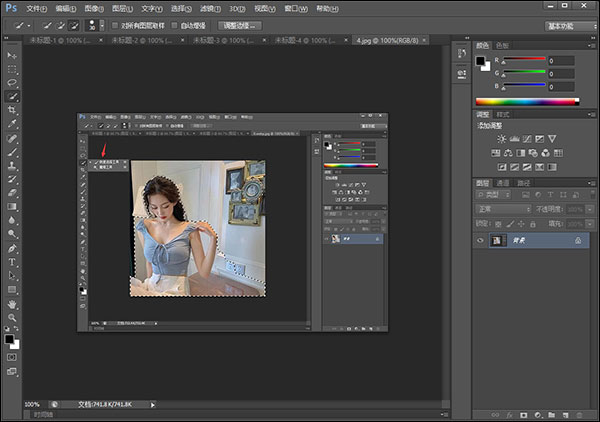Select the Move tool in toolbar
The image size is (600, 422).
(x=12, y=55)
